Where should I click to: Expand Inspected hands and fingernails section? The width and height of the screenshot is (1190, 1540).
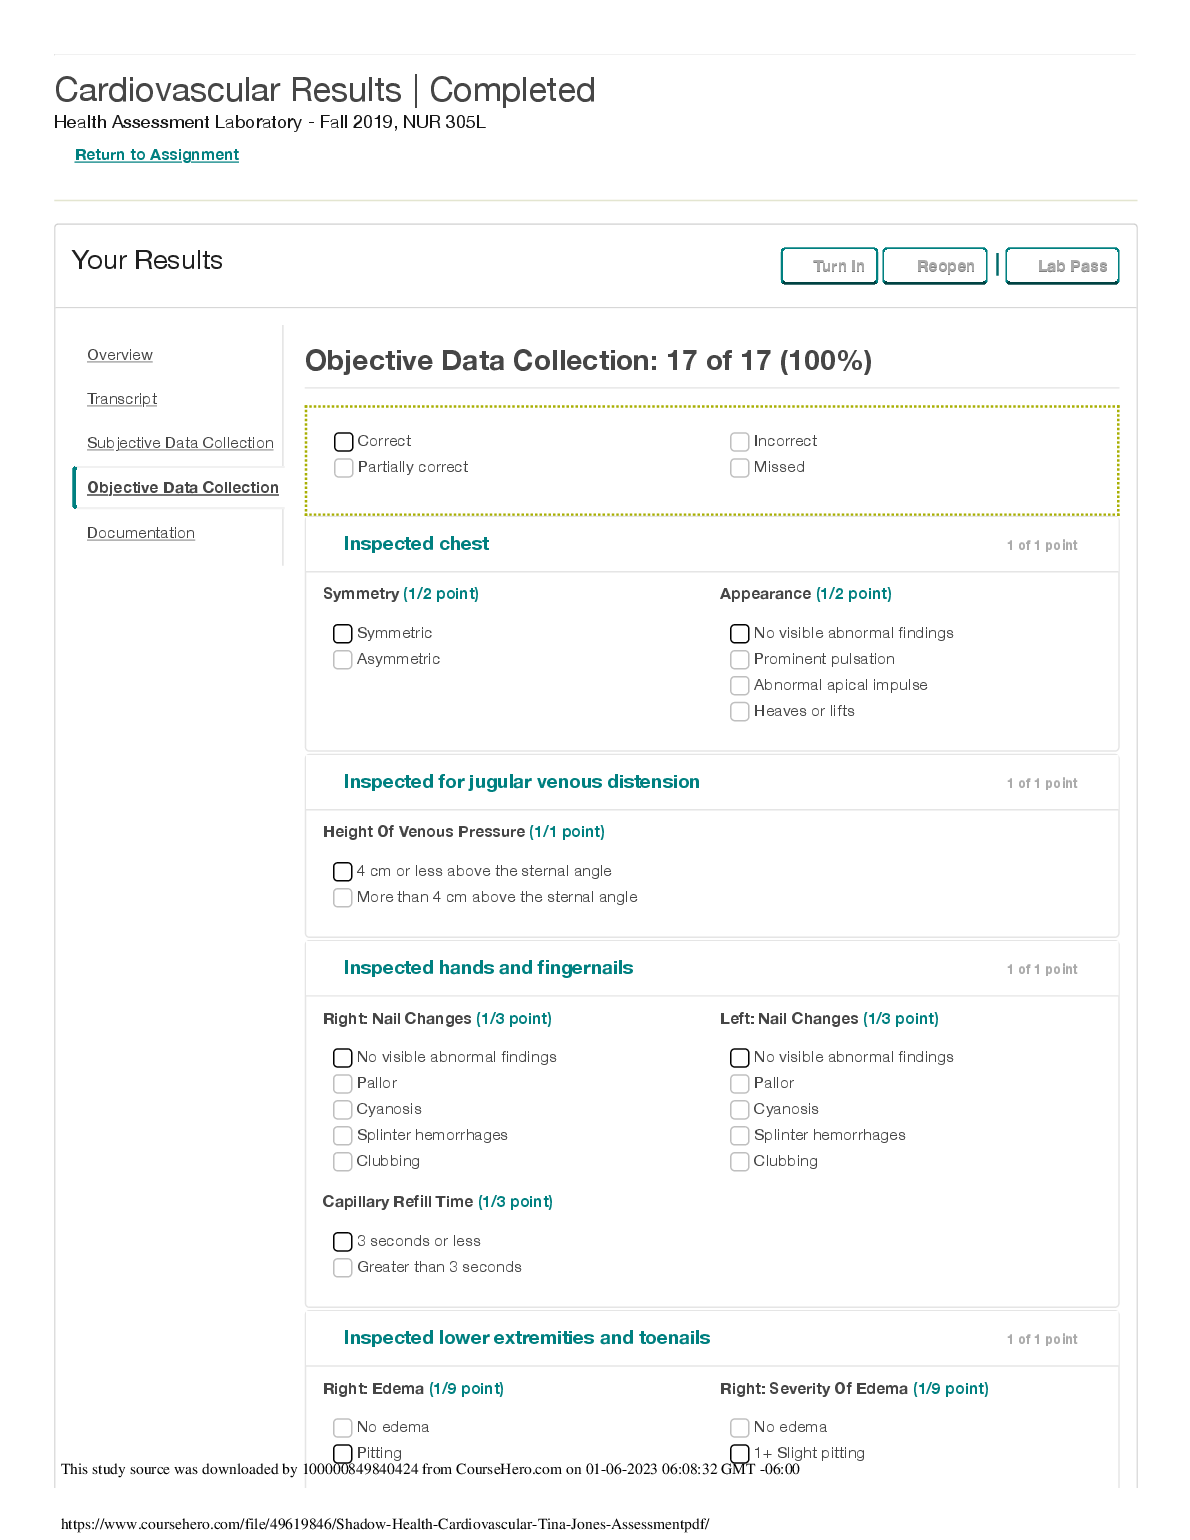click(x=488, y=968)
